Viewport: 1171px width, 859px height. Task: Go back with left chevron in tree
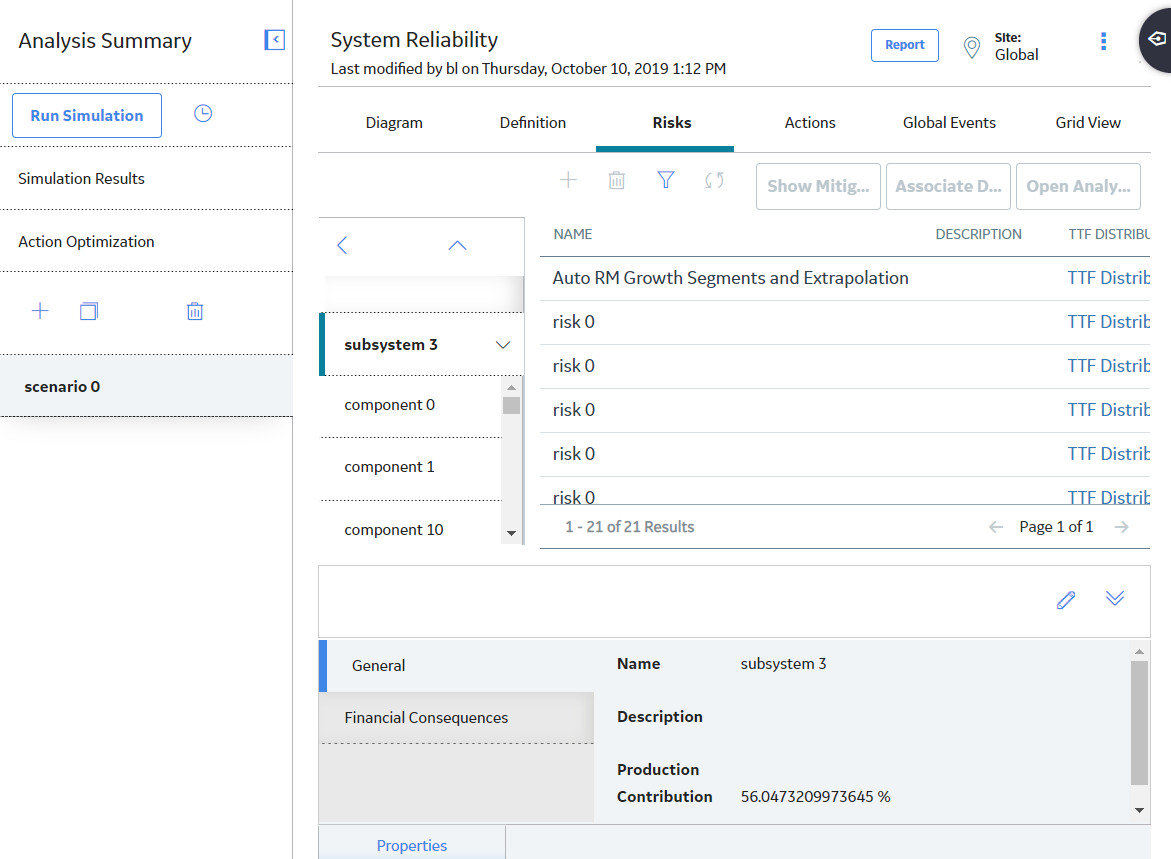[342, 245]
